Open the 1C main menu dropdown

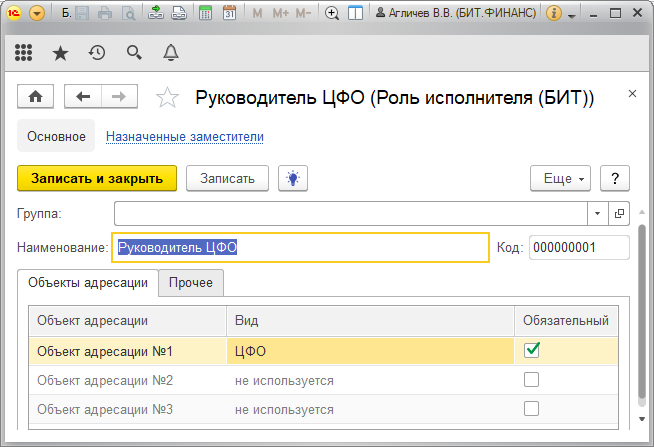pos(37,14)
